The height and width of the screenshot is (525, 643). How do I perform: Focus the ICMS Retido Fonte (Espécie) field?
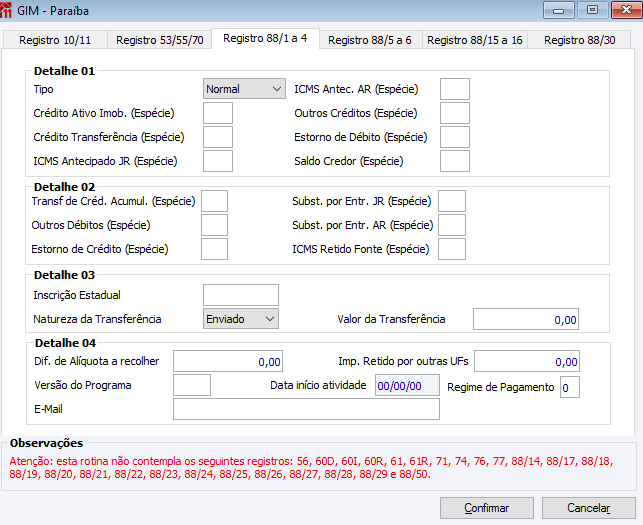452,249
